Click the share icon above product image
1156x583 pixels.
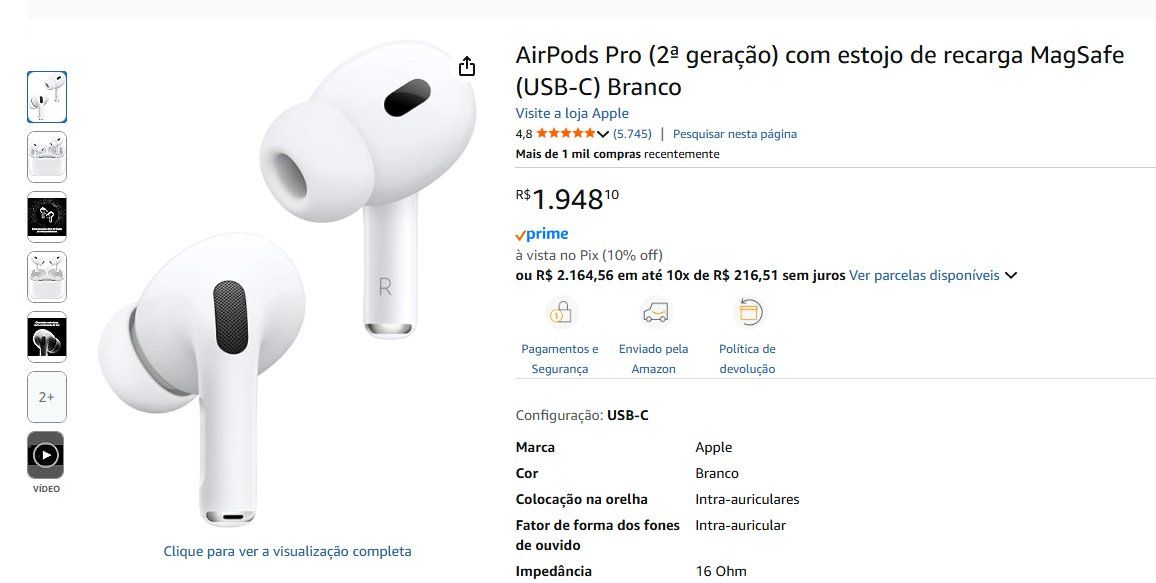point(467,66)
